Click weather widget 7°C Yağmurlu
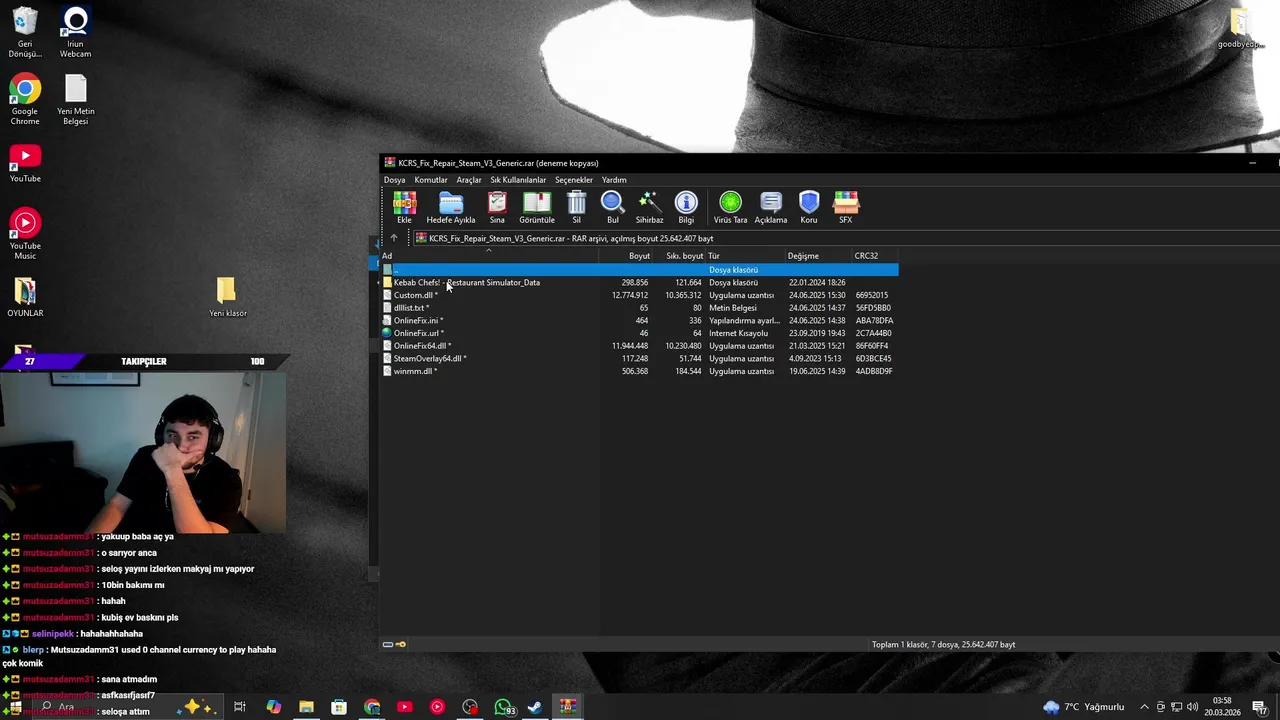Viewport: 1280px width, 720px height. 1083,707
